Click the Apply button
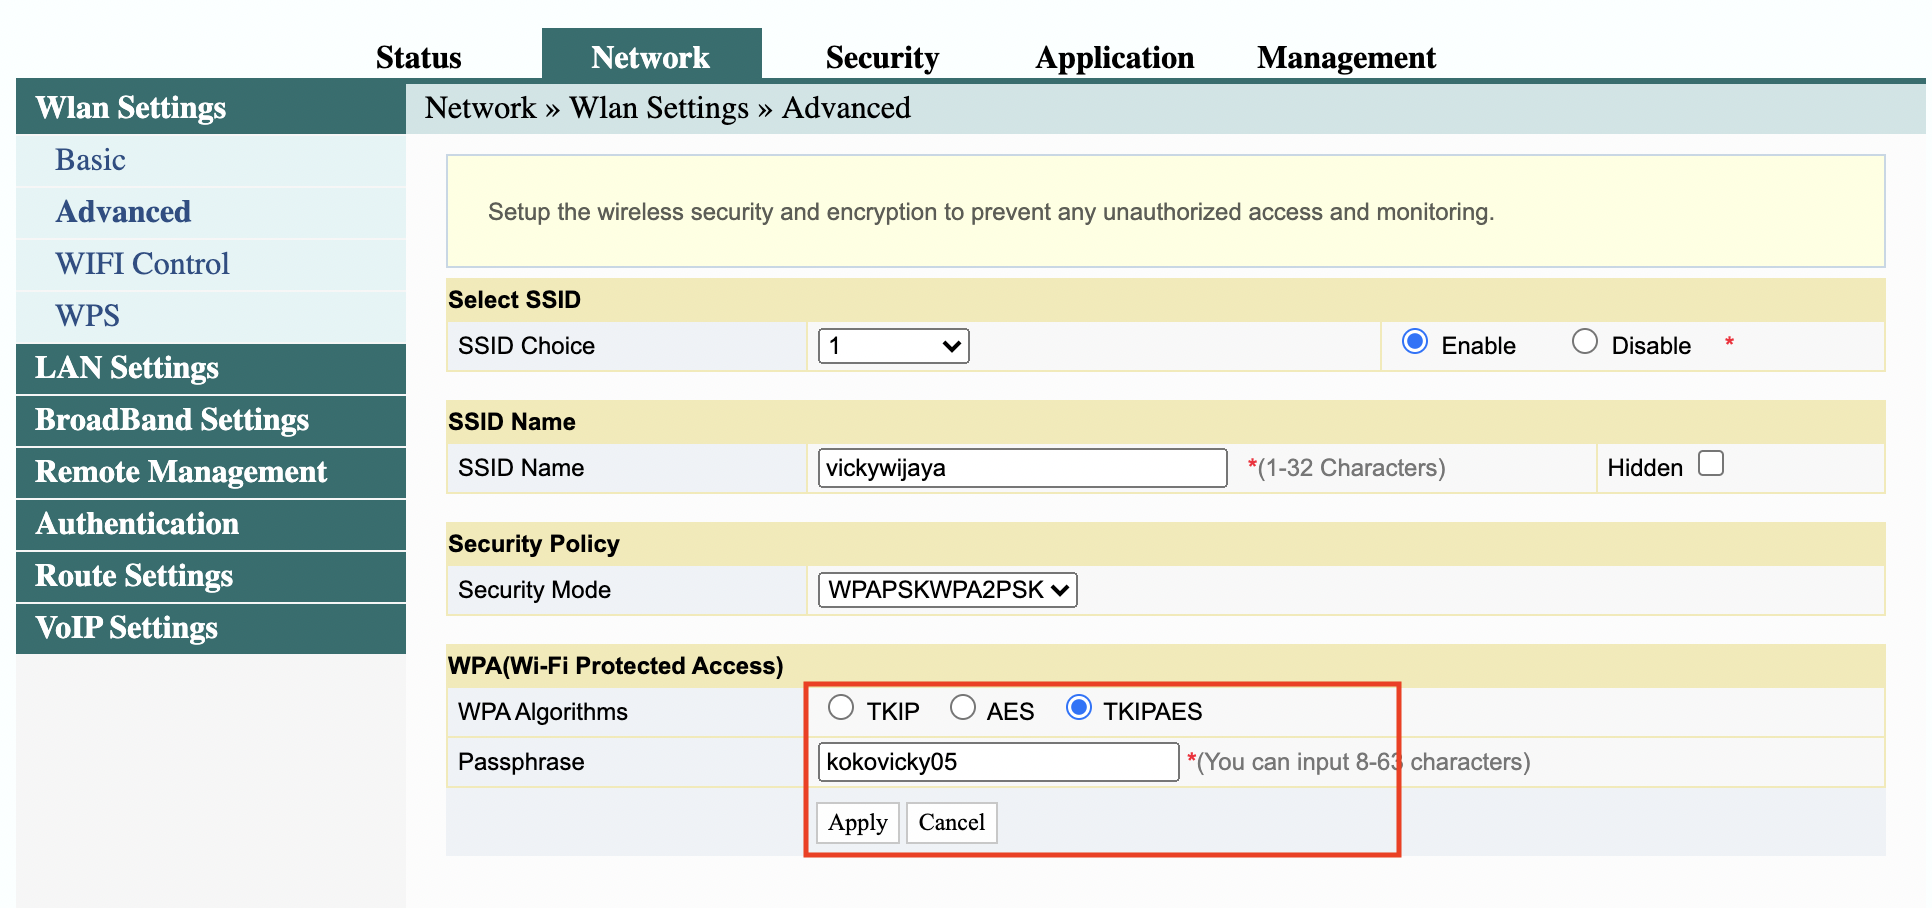Screen dimensions: 1932x908 tap(857, 822)
